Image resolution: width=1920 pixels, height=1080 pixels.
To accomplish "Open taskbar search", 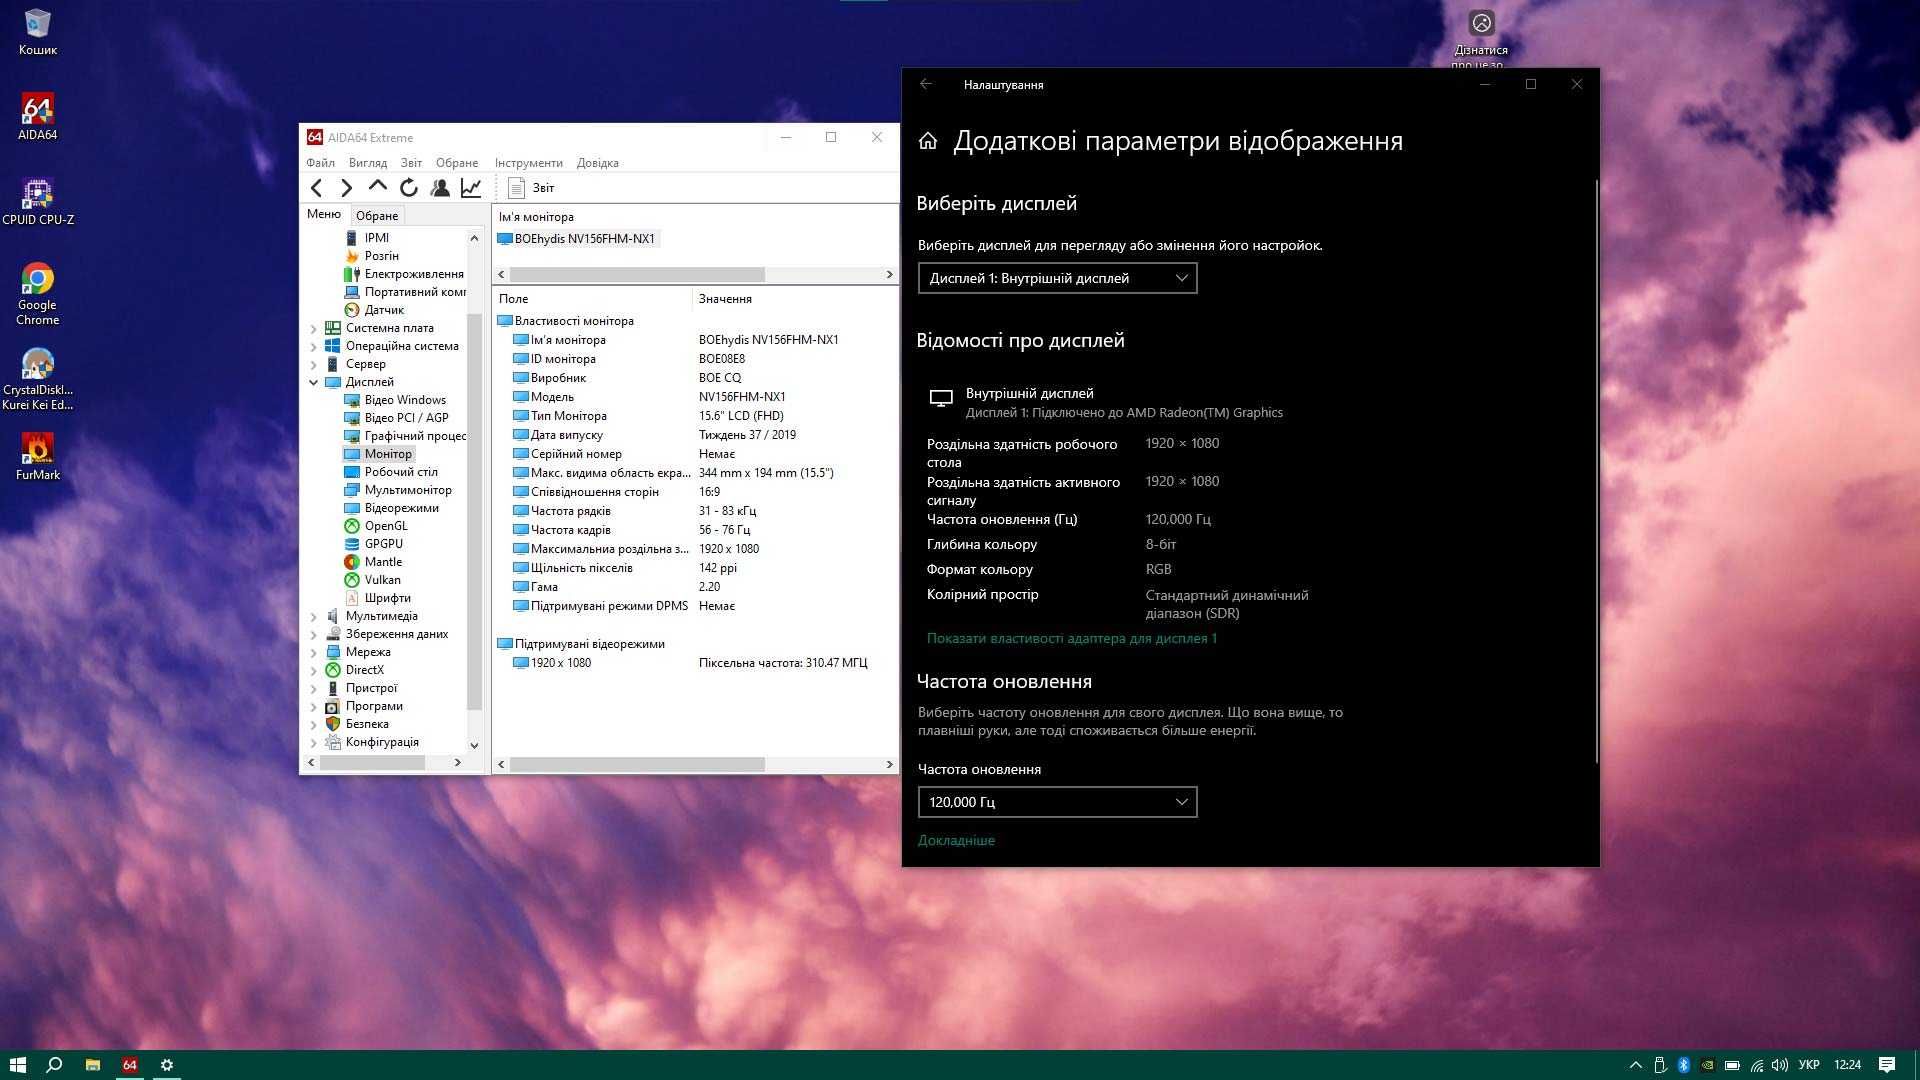I will pos(55,1065).
